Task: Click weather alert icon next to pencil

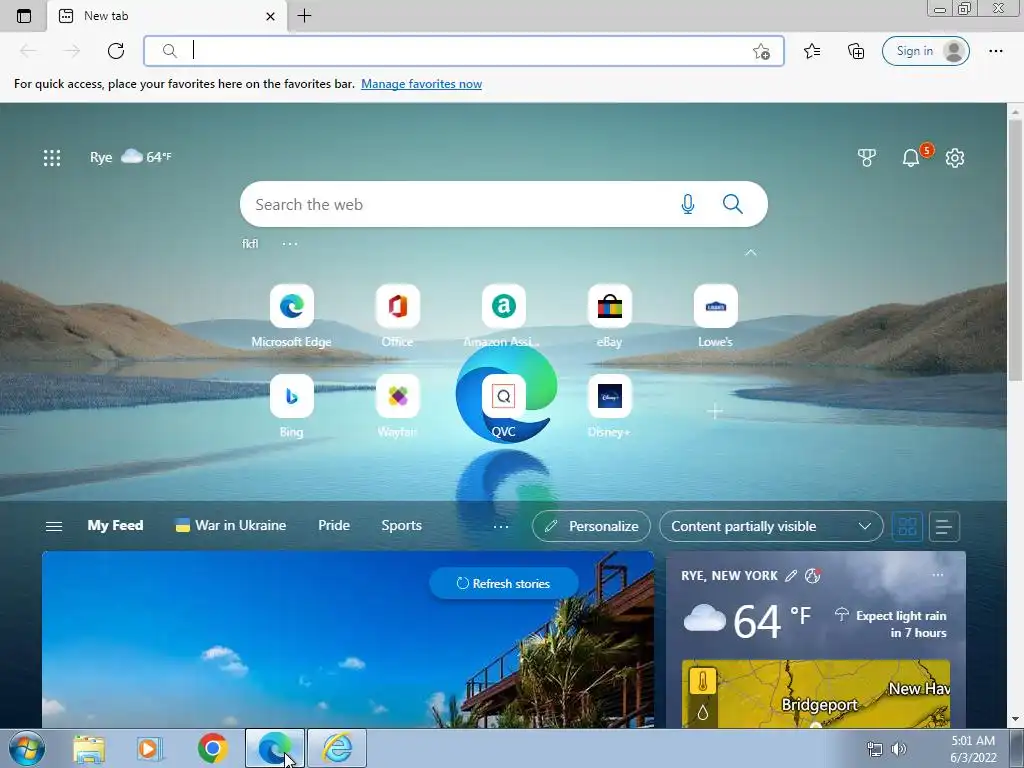Action: pos(812,575)
